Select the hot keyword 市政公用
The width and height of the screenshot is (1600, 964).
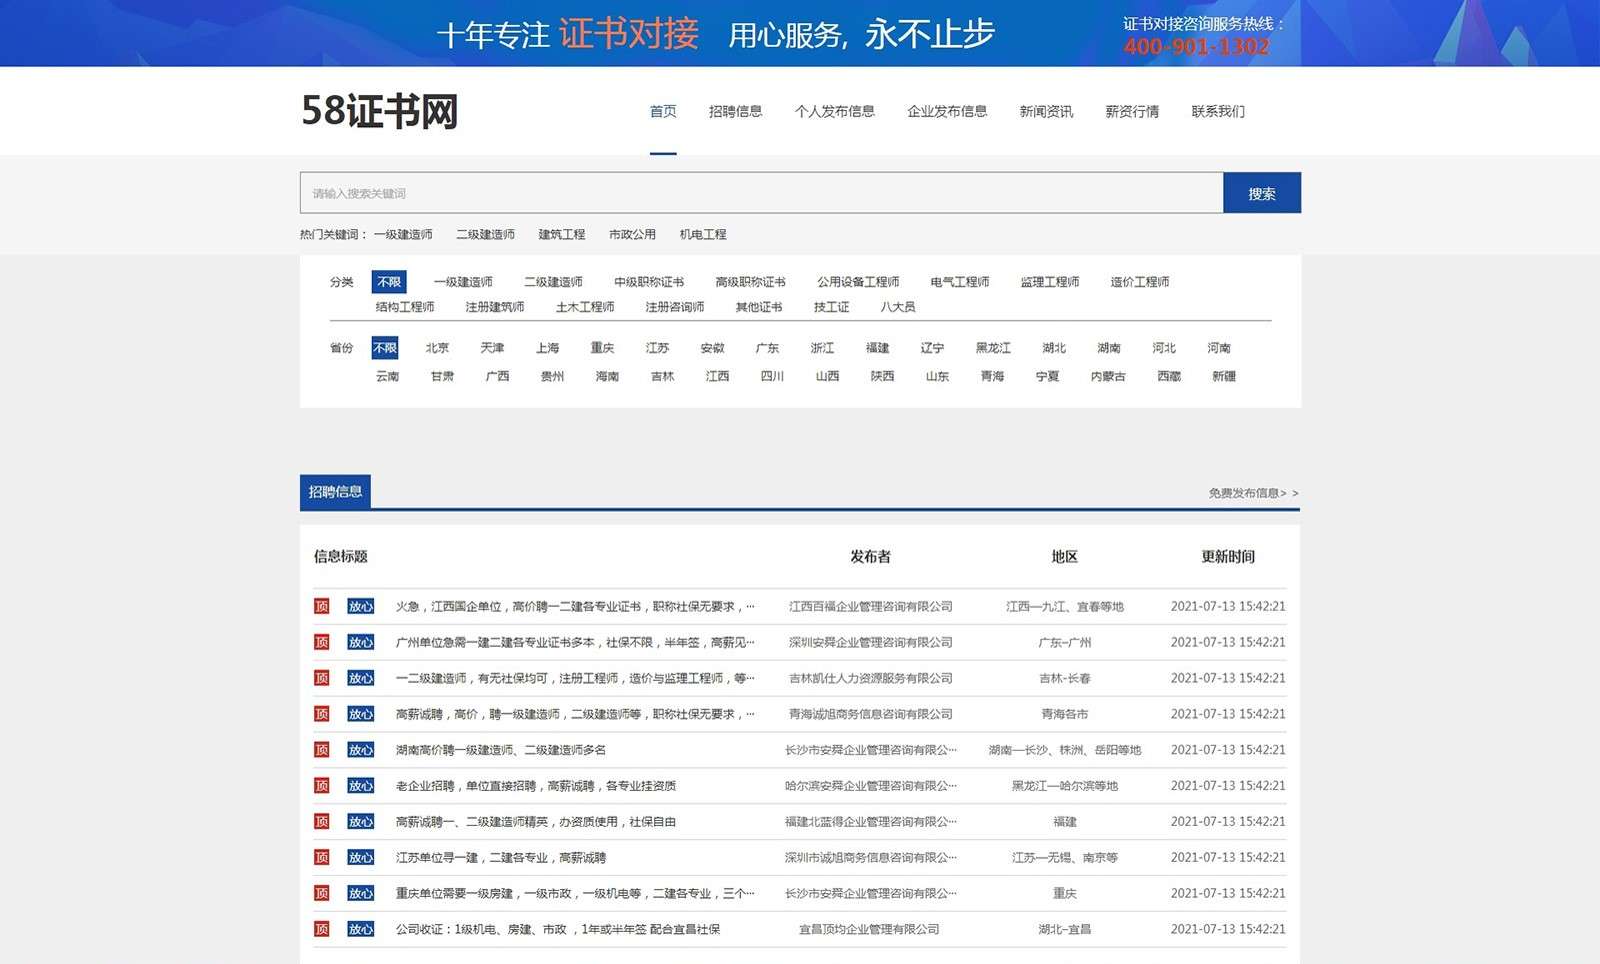pyautogui.click(x=632, y=234)
